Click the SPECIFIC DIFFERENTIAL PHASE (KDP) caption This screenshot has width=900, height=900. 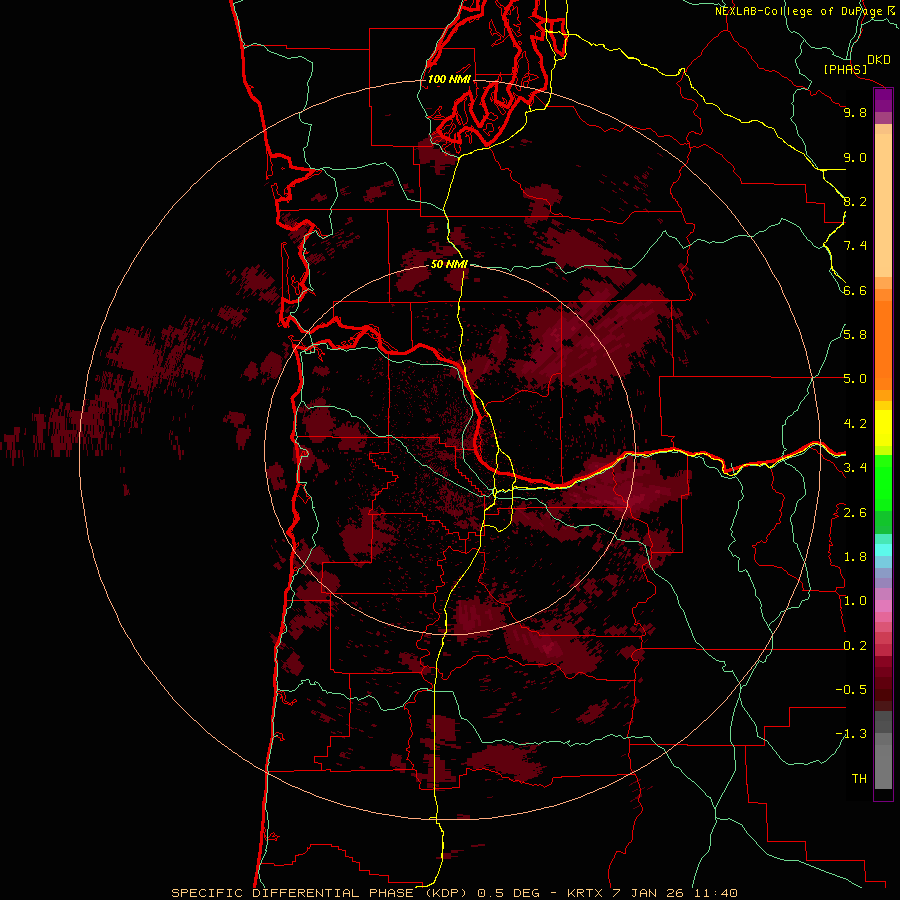click(x=322, y=893)
